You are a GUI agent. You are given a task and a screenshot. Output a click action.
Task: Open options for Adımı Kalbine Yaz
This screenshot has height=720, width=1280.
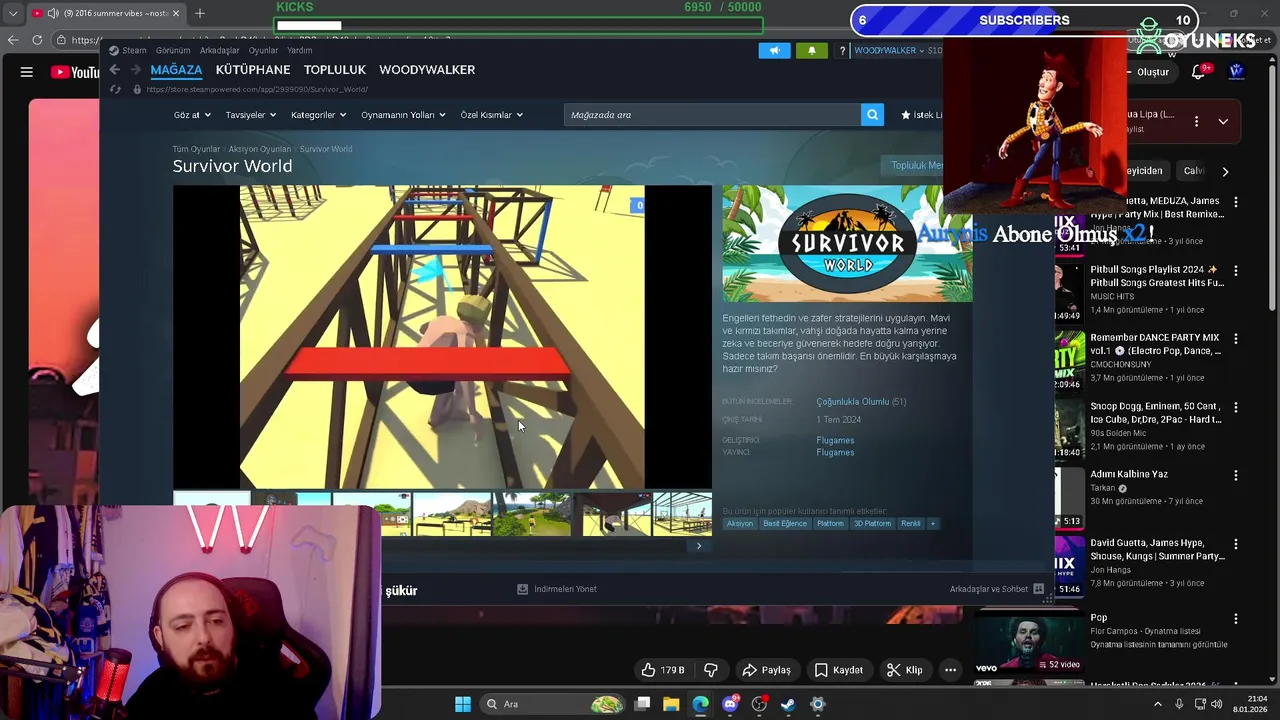click(x=1236, y=475)
